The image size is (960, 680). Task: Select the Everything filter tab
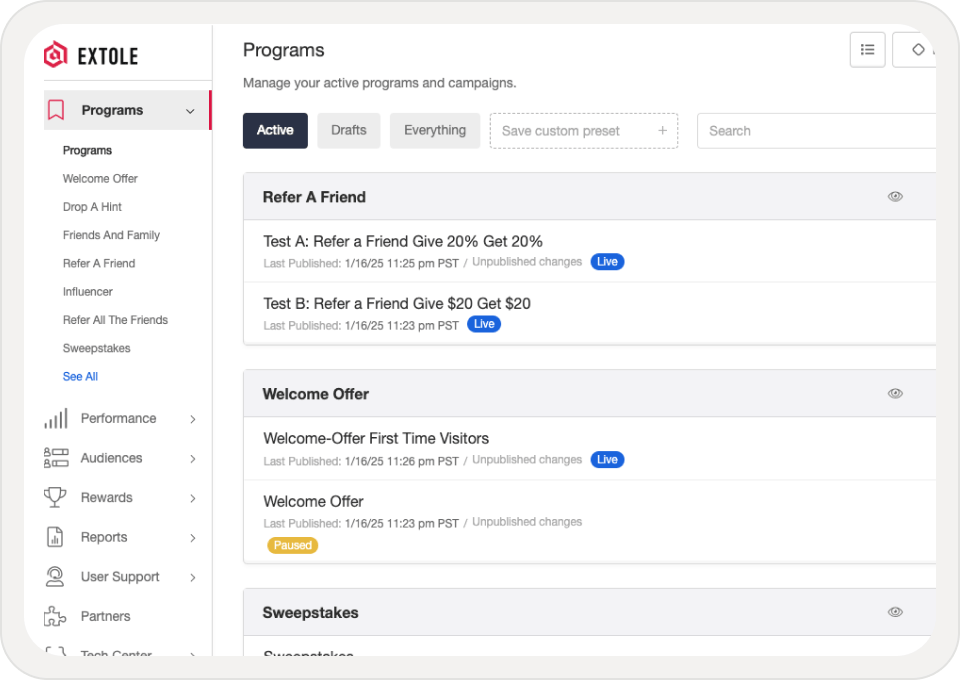coord(435,130)
